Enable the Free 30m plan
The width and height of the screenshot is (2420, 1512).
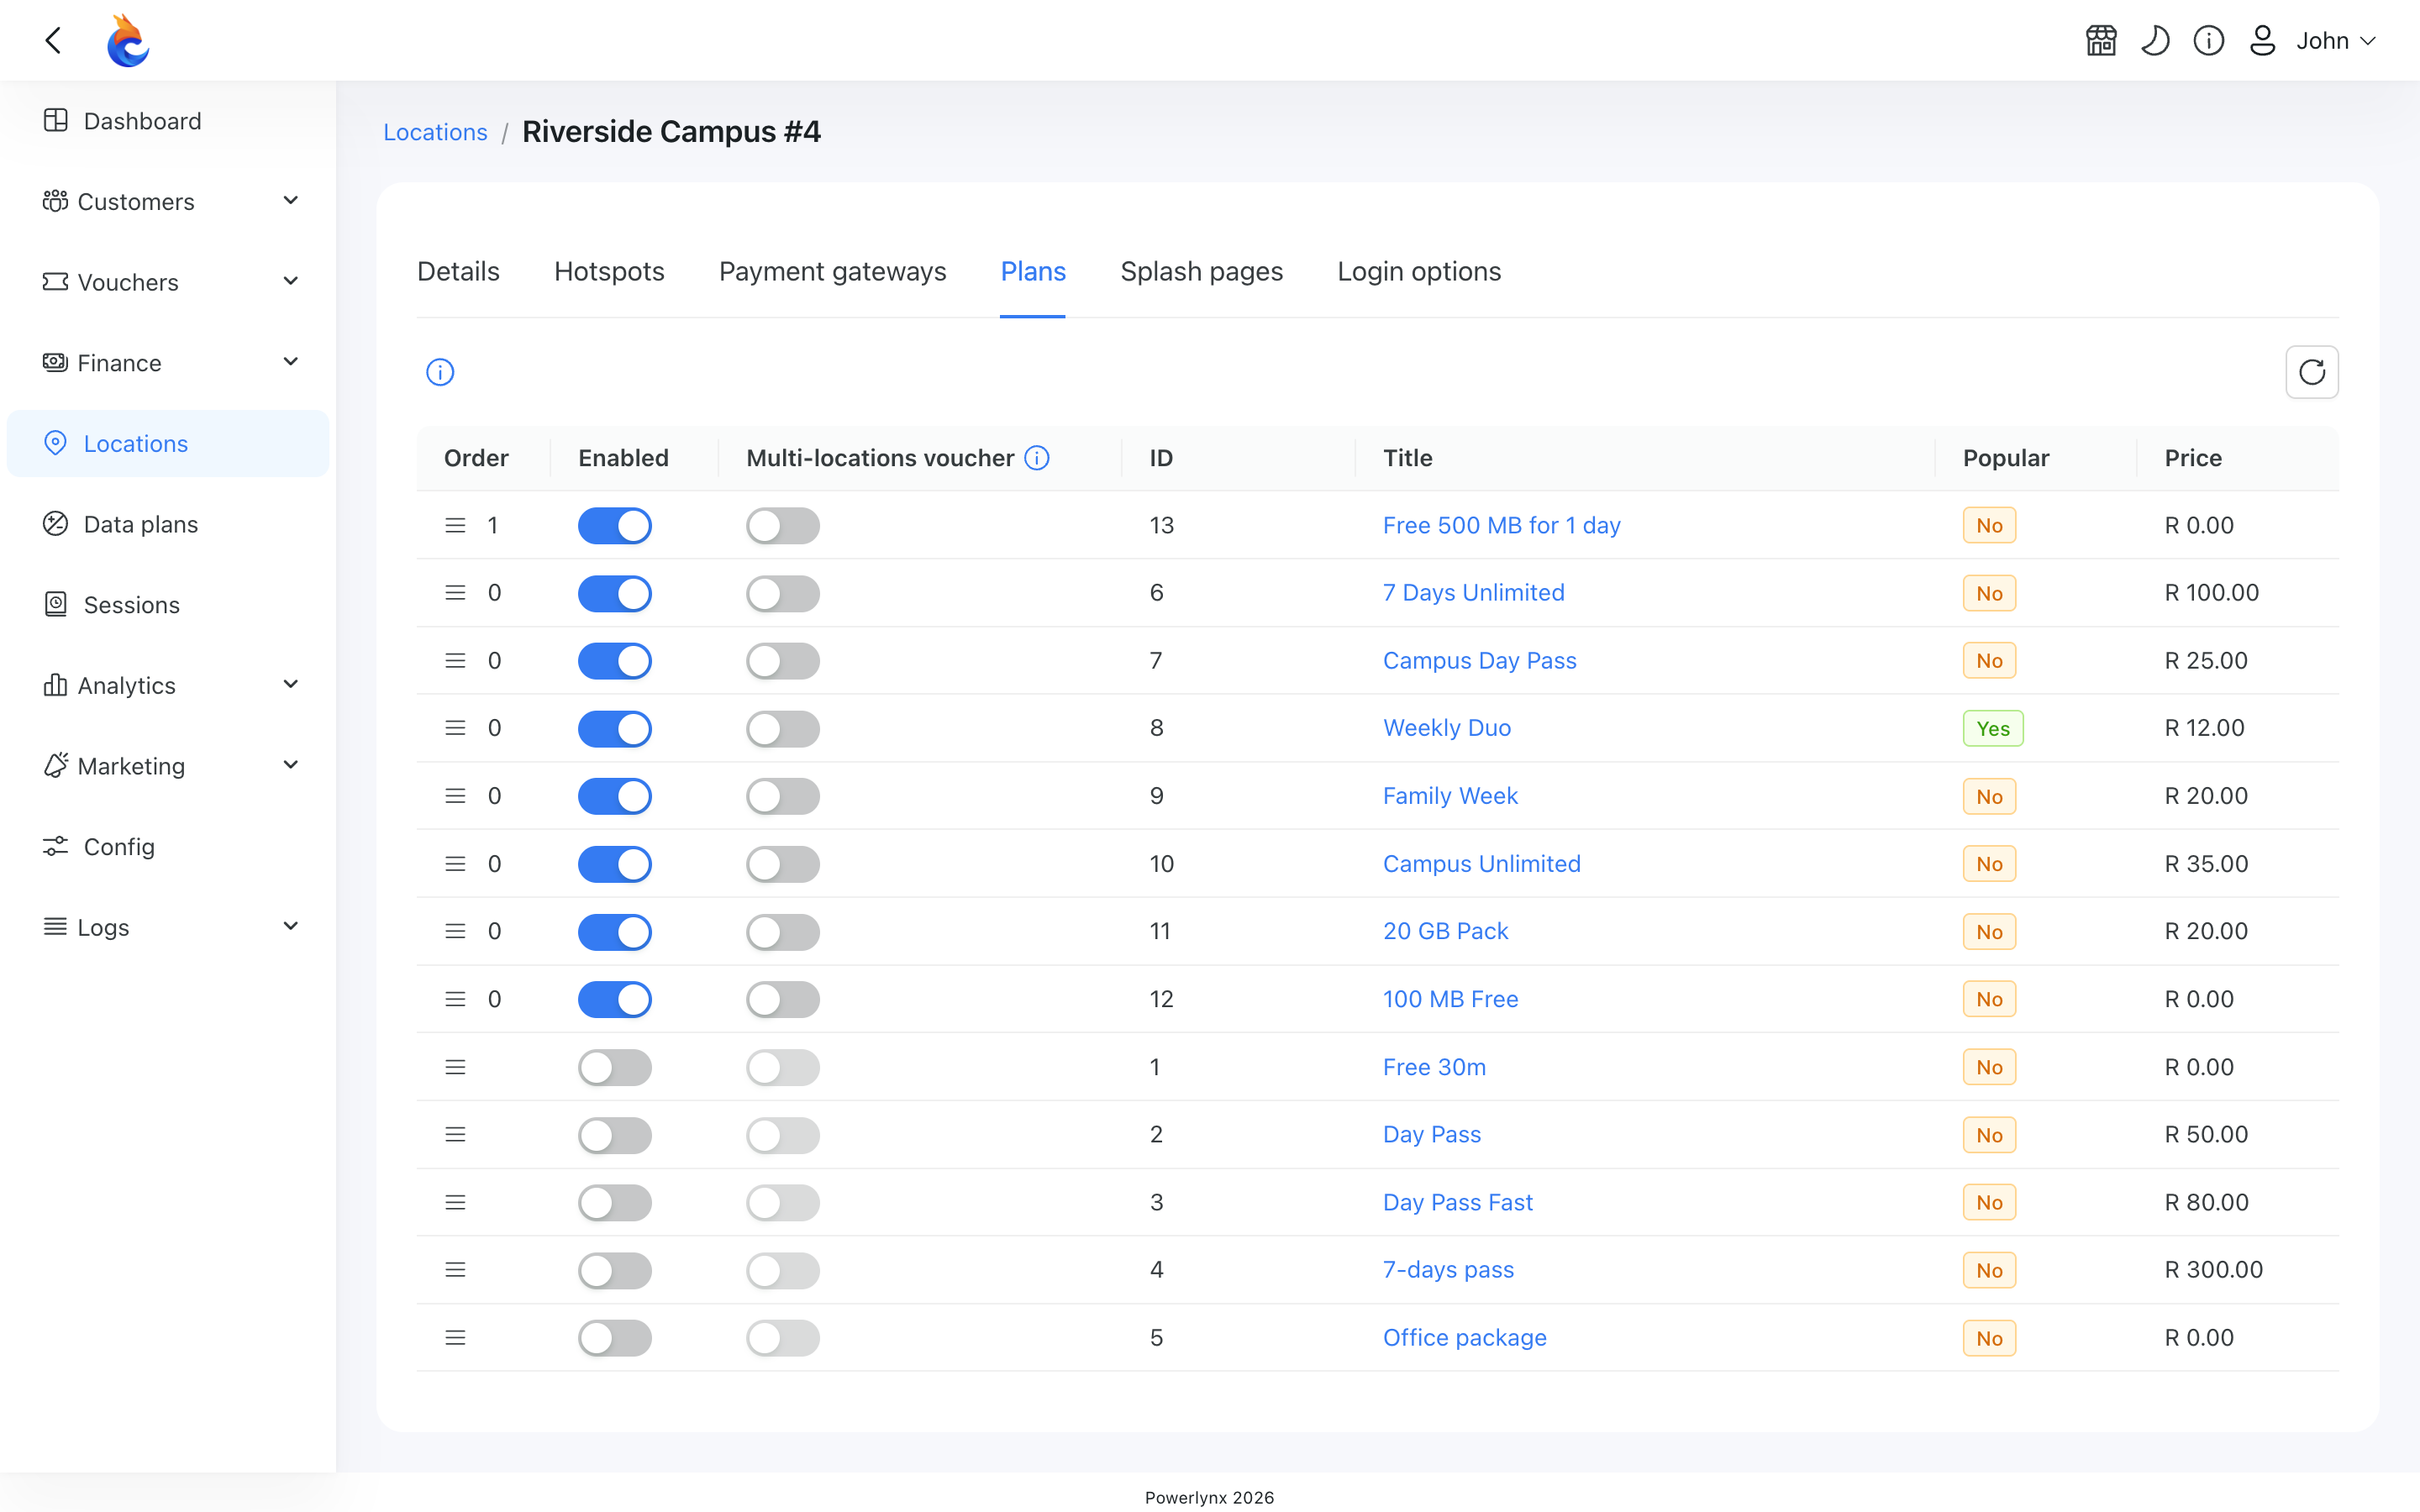[x=615, y=1067]
